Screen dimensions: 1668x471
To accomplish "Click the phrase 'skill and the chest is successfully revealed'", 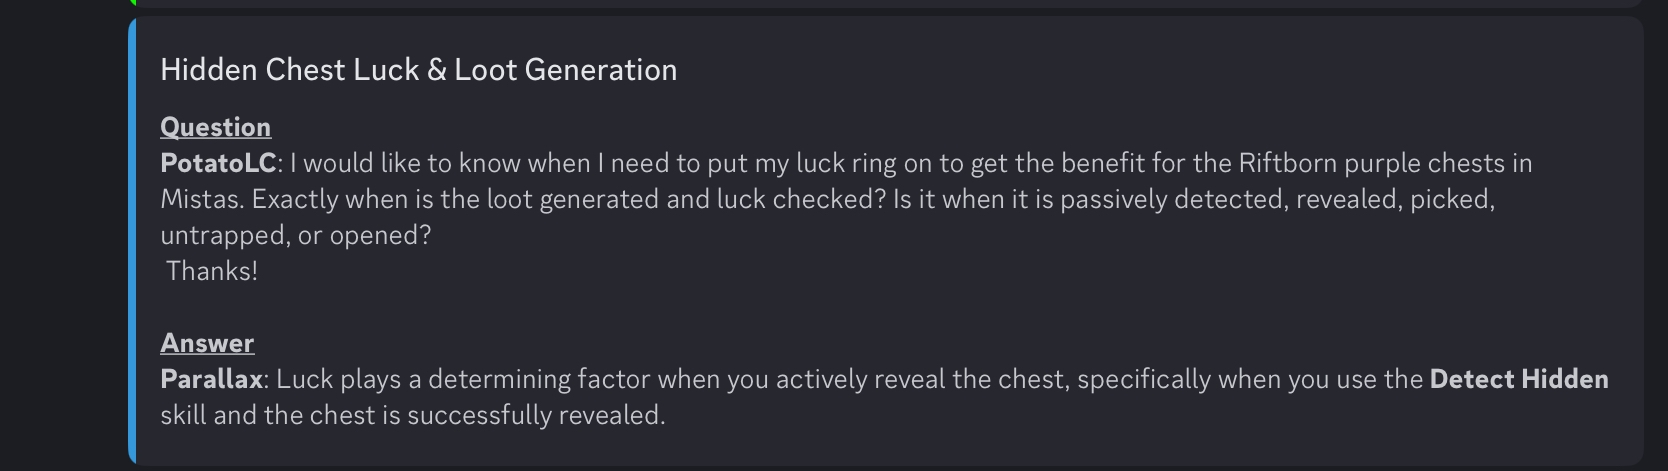I will [x=410, y=415].
